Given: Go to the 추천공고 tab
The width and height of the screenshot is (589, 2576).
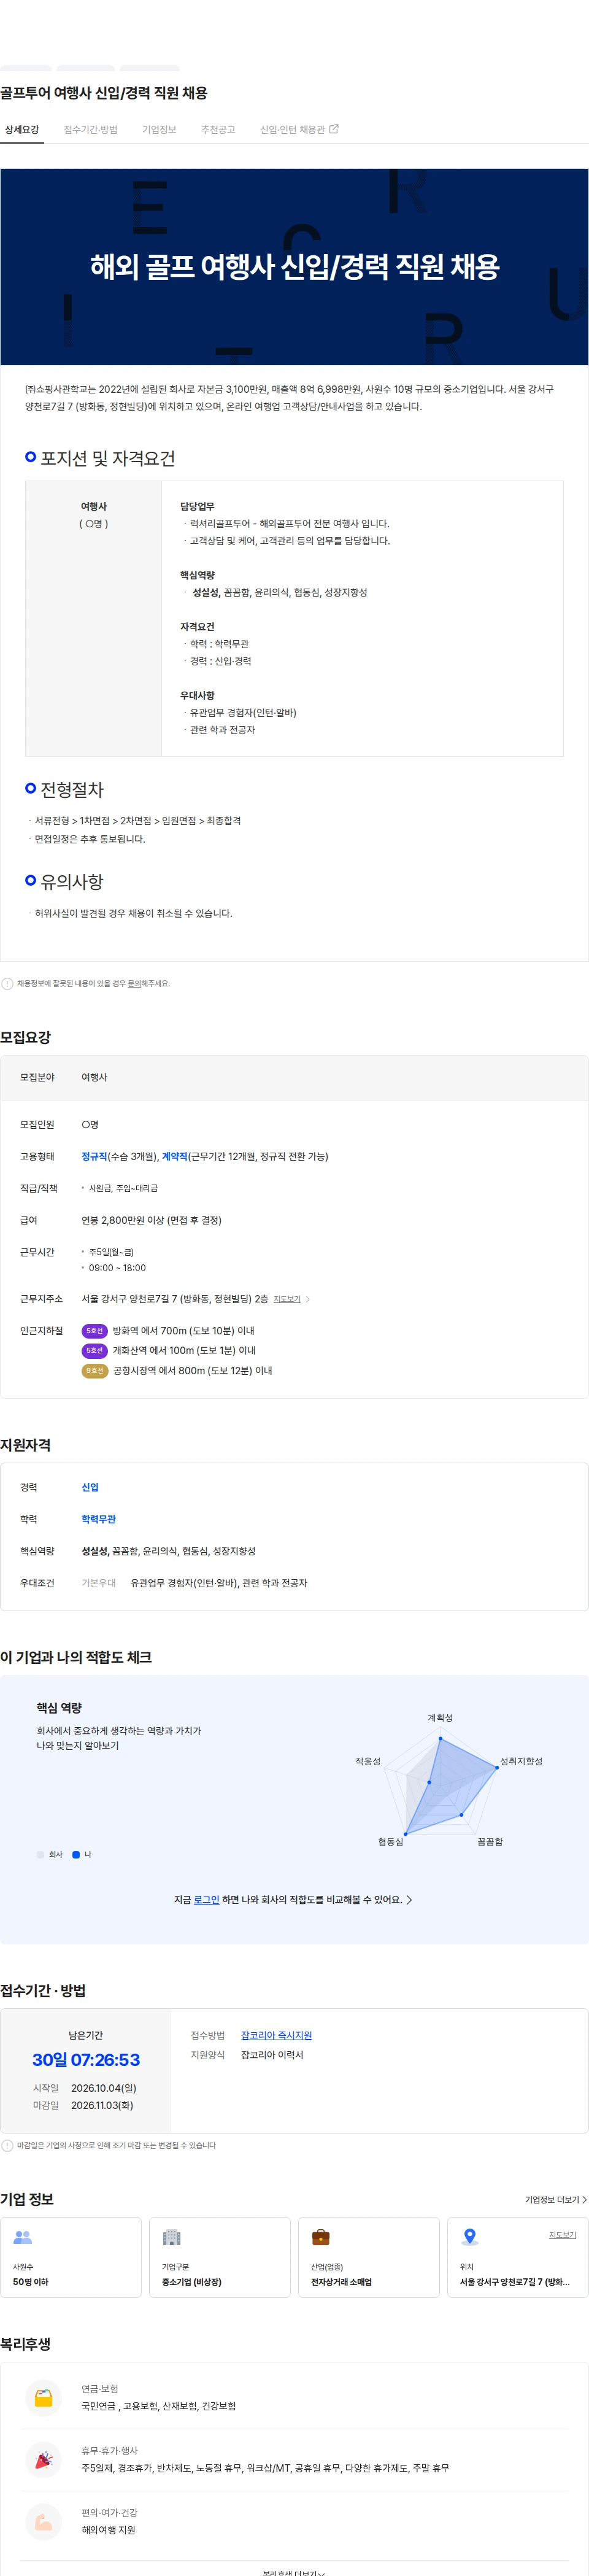Looking at the screenshot, I should point(218,129).
